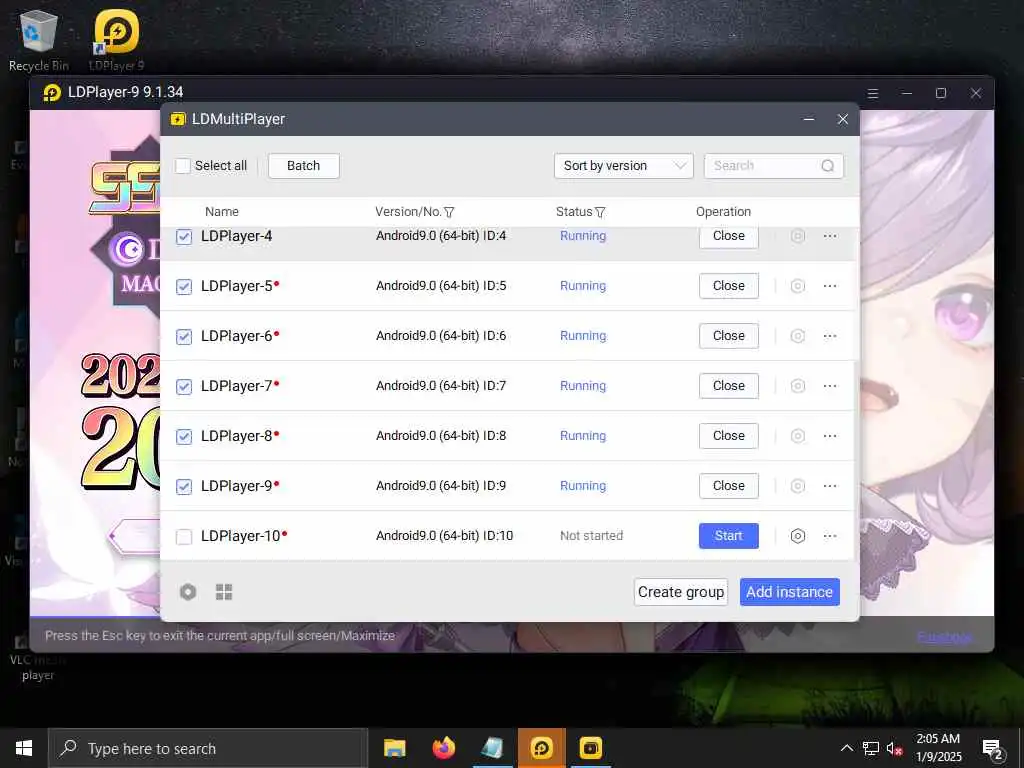The width and height of the screenshot is (1024, 768).
Task: Open settings icon for LDPlayer-5 row
Action: [x=797, y=286]
